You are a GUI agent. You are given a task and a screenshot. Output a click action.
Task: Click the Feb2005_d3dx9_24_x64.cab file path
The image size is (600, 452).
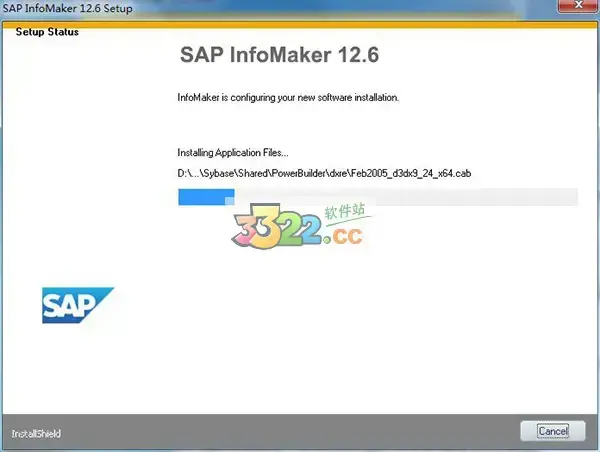324,173
